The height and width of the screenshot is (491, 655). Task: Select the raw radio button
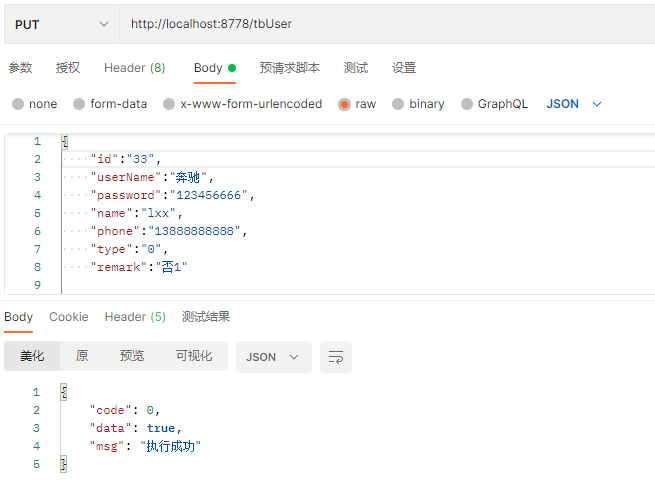click(344, 104)
